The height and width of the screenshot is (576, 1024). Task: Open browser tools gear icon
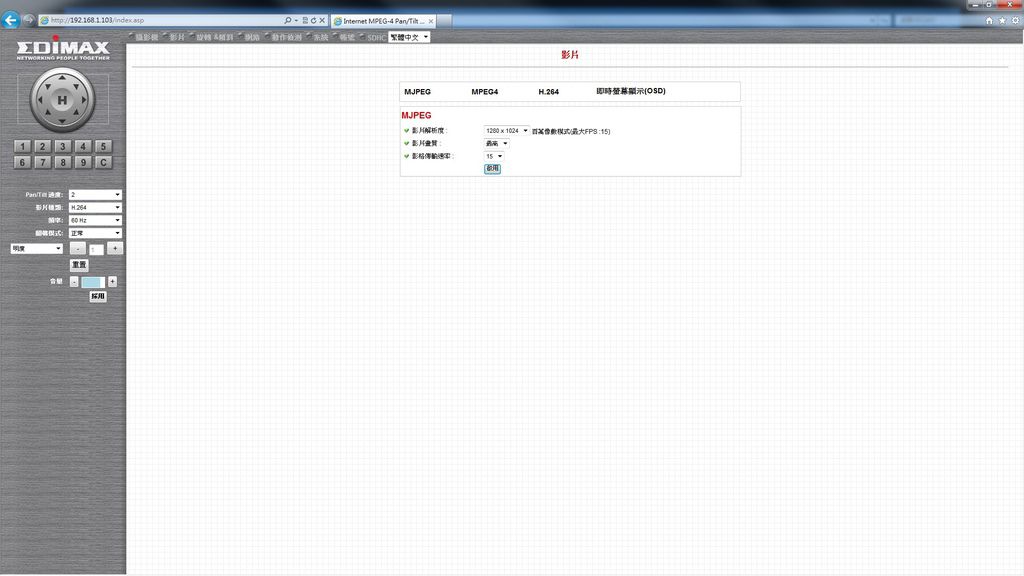coord(1015,20)
